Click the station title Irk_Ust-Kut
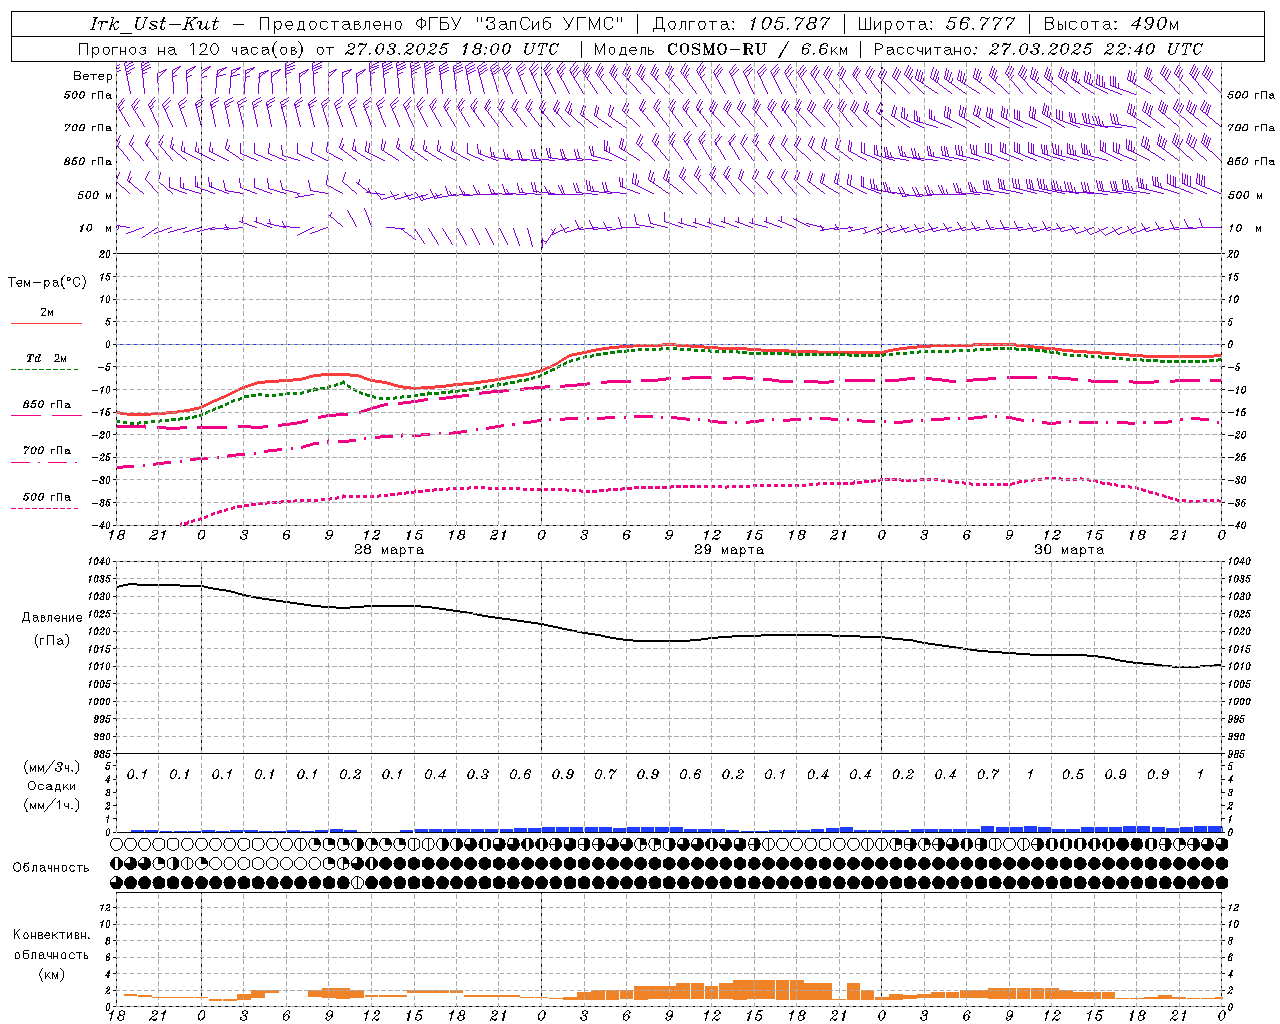The image size is (1280, 1024). [154, 24]
